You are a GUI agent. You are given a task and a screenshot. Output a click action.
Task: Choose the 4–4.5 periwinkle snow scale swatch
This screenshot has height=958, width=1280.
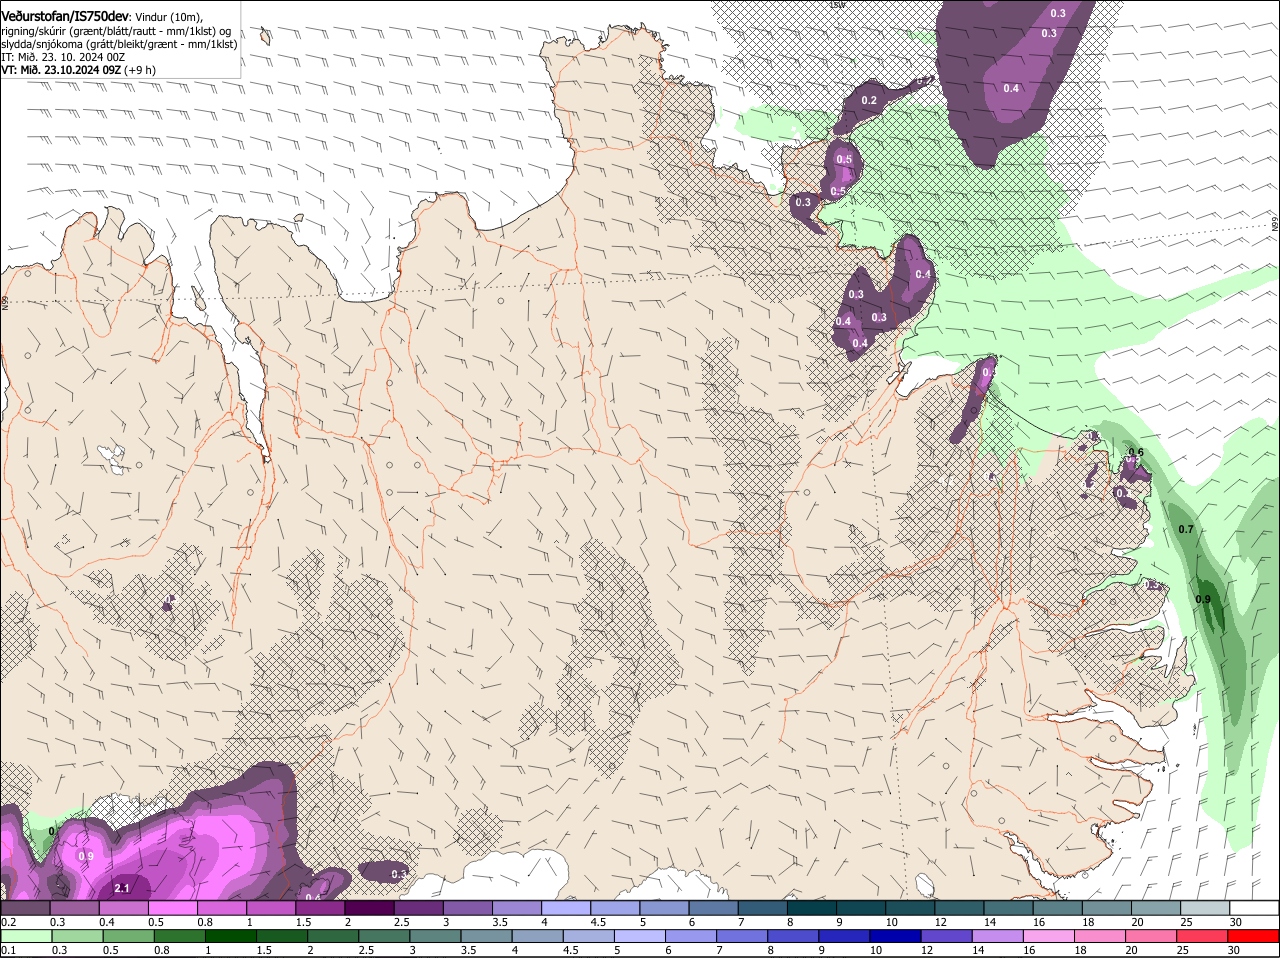[x=565, y=907]
